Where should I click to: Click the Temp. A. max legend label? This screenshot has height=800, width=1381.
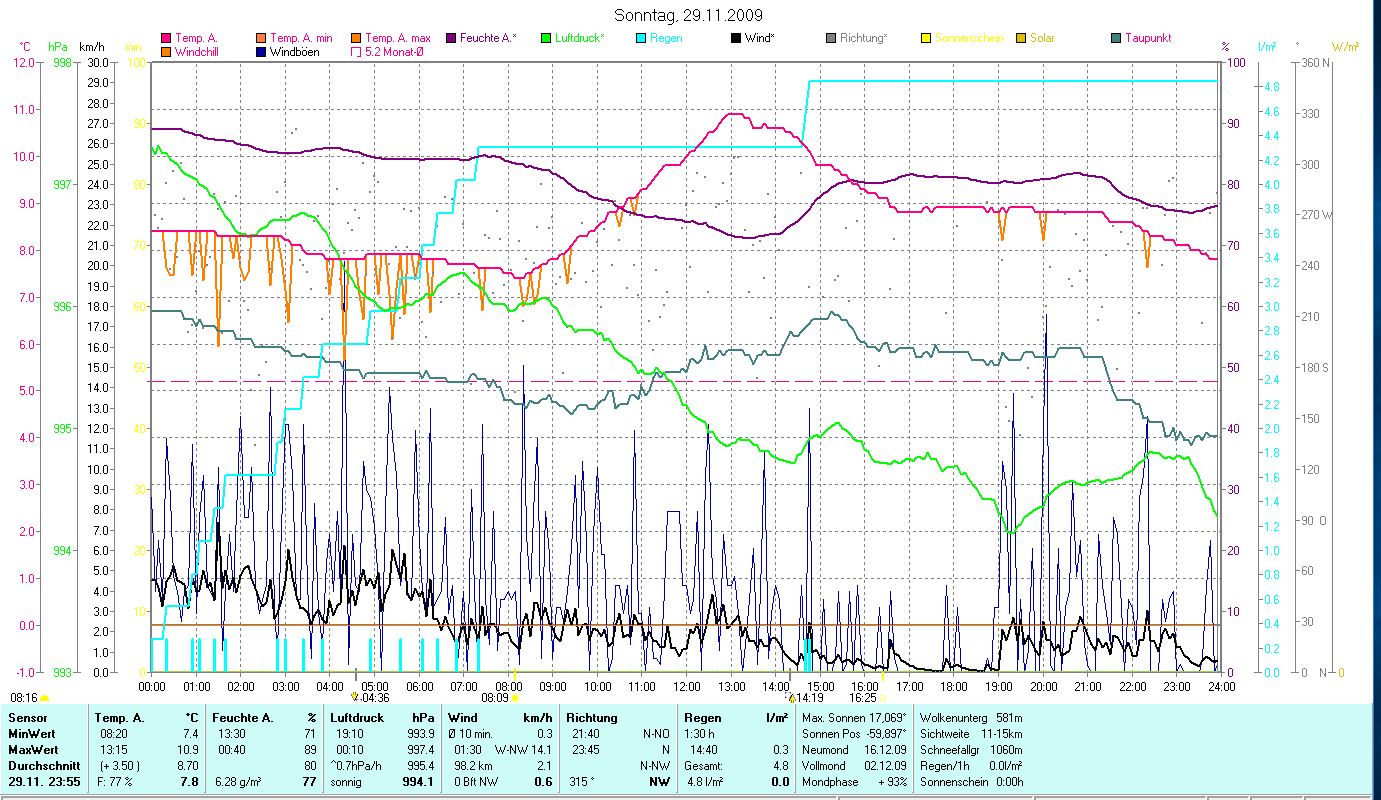click(398, 38)
